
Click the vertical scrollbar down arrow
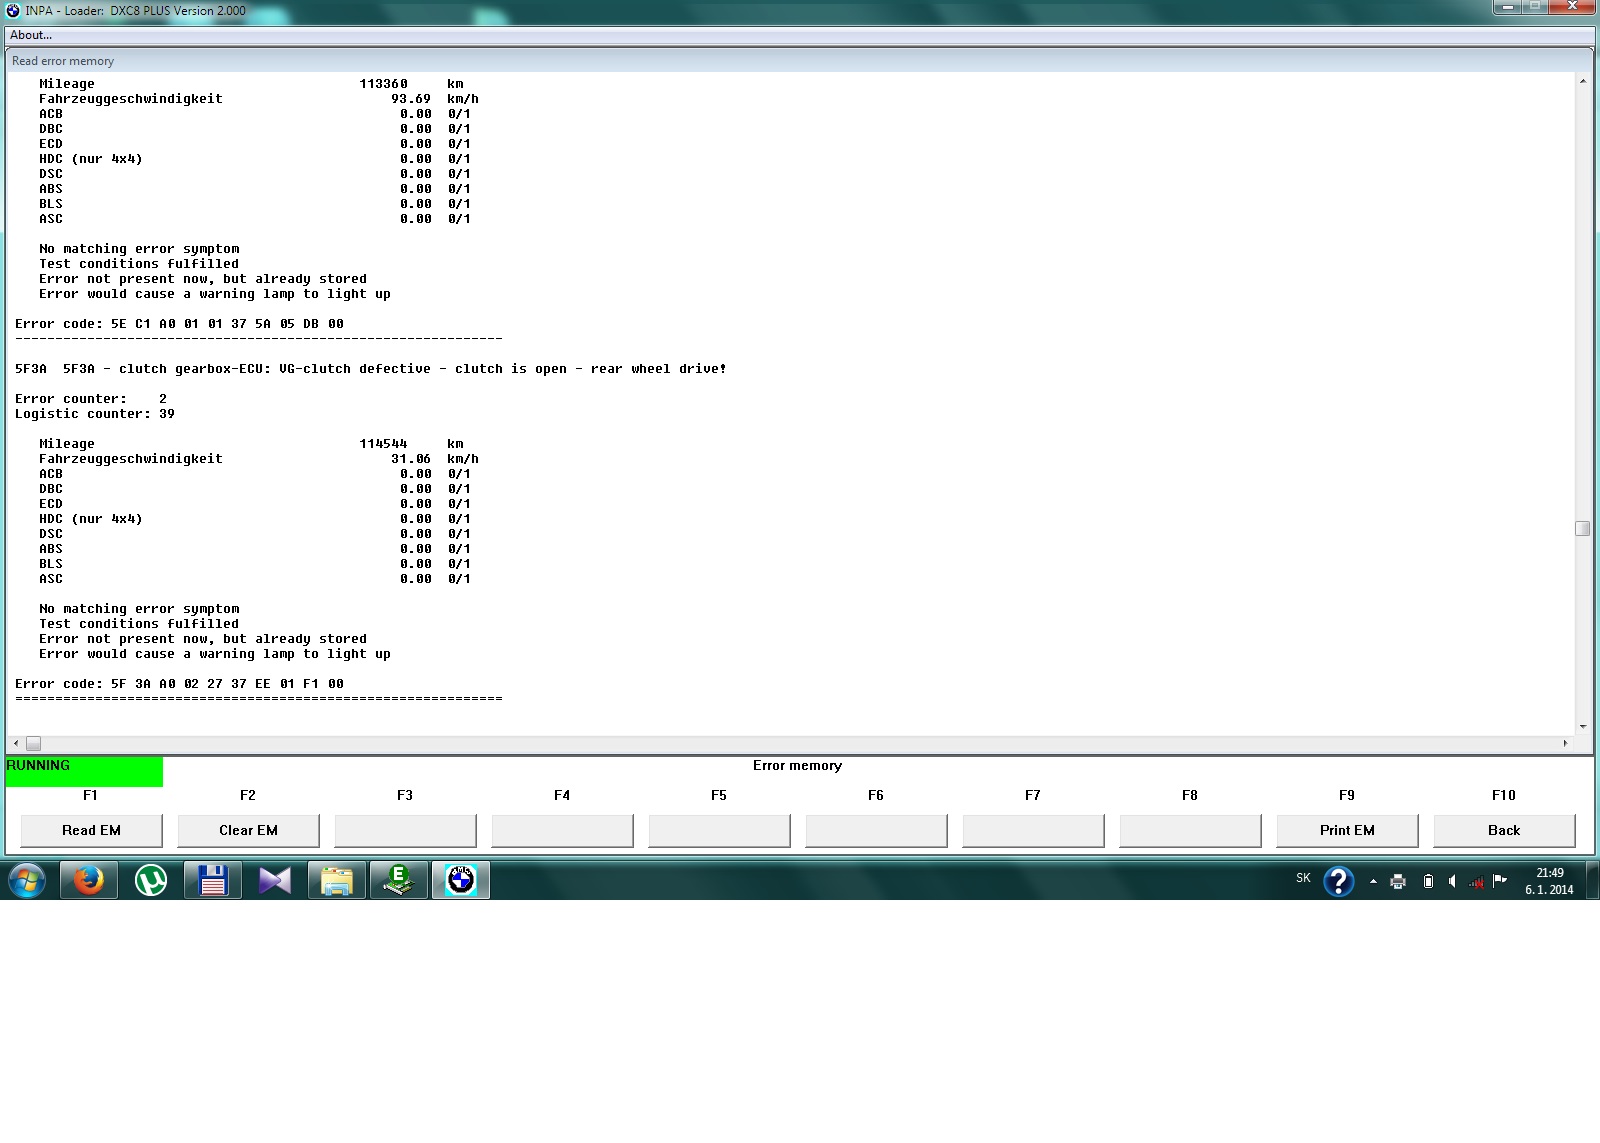[x=1582, y=727]
